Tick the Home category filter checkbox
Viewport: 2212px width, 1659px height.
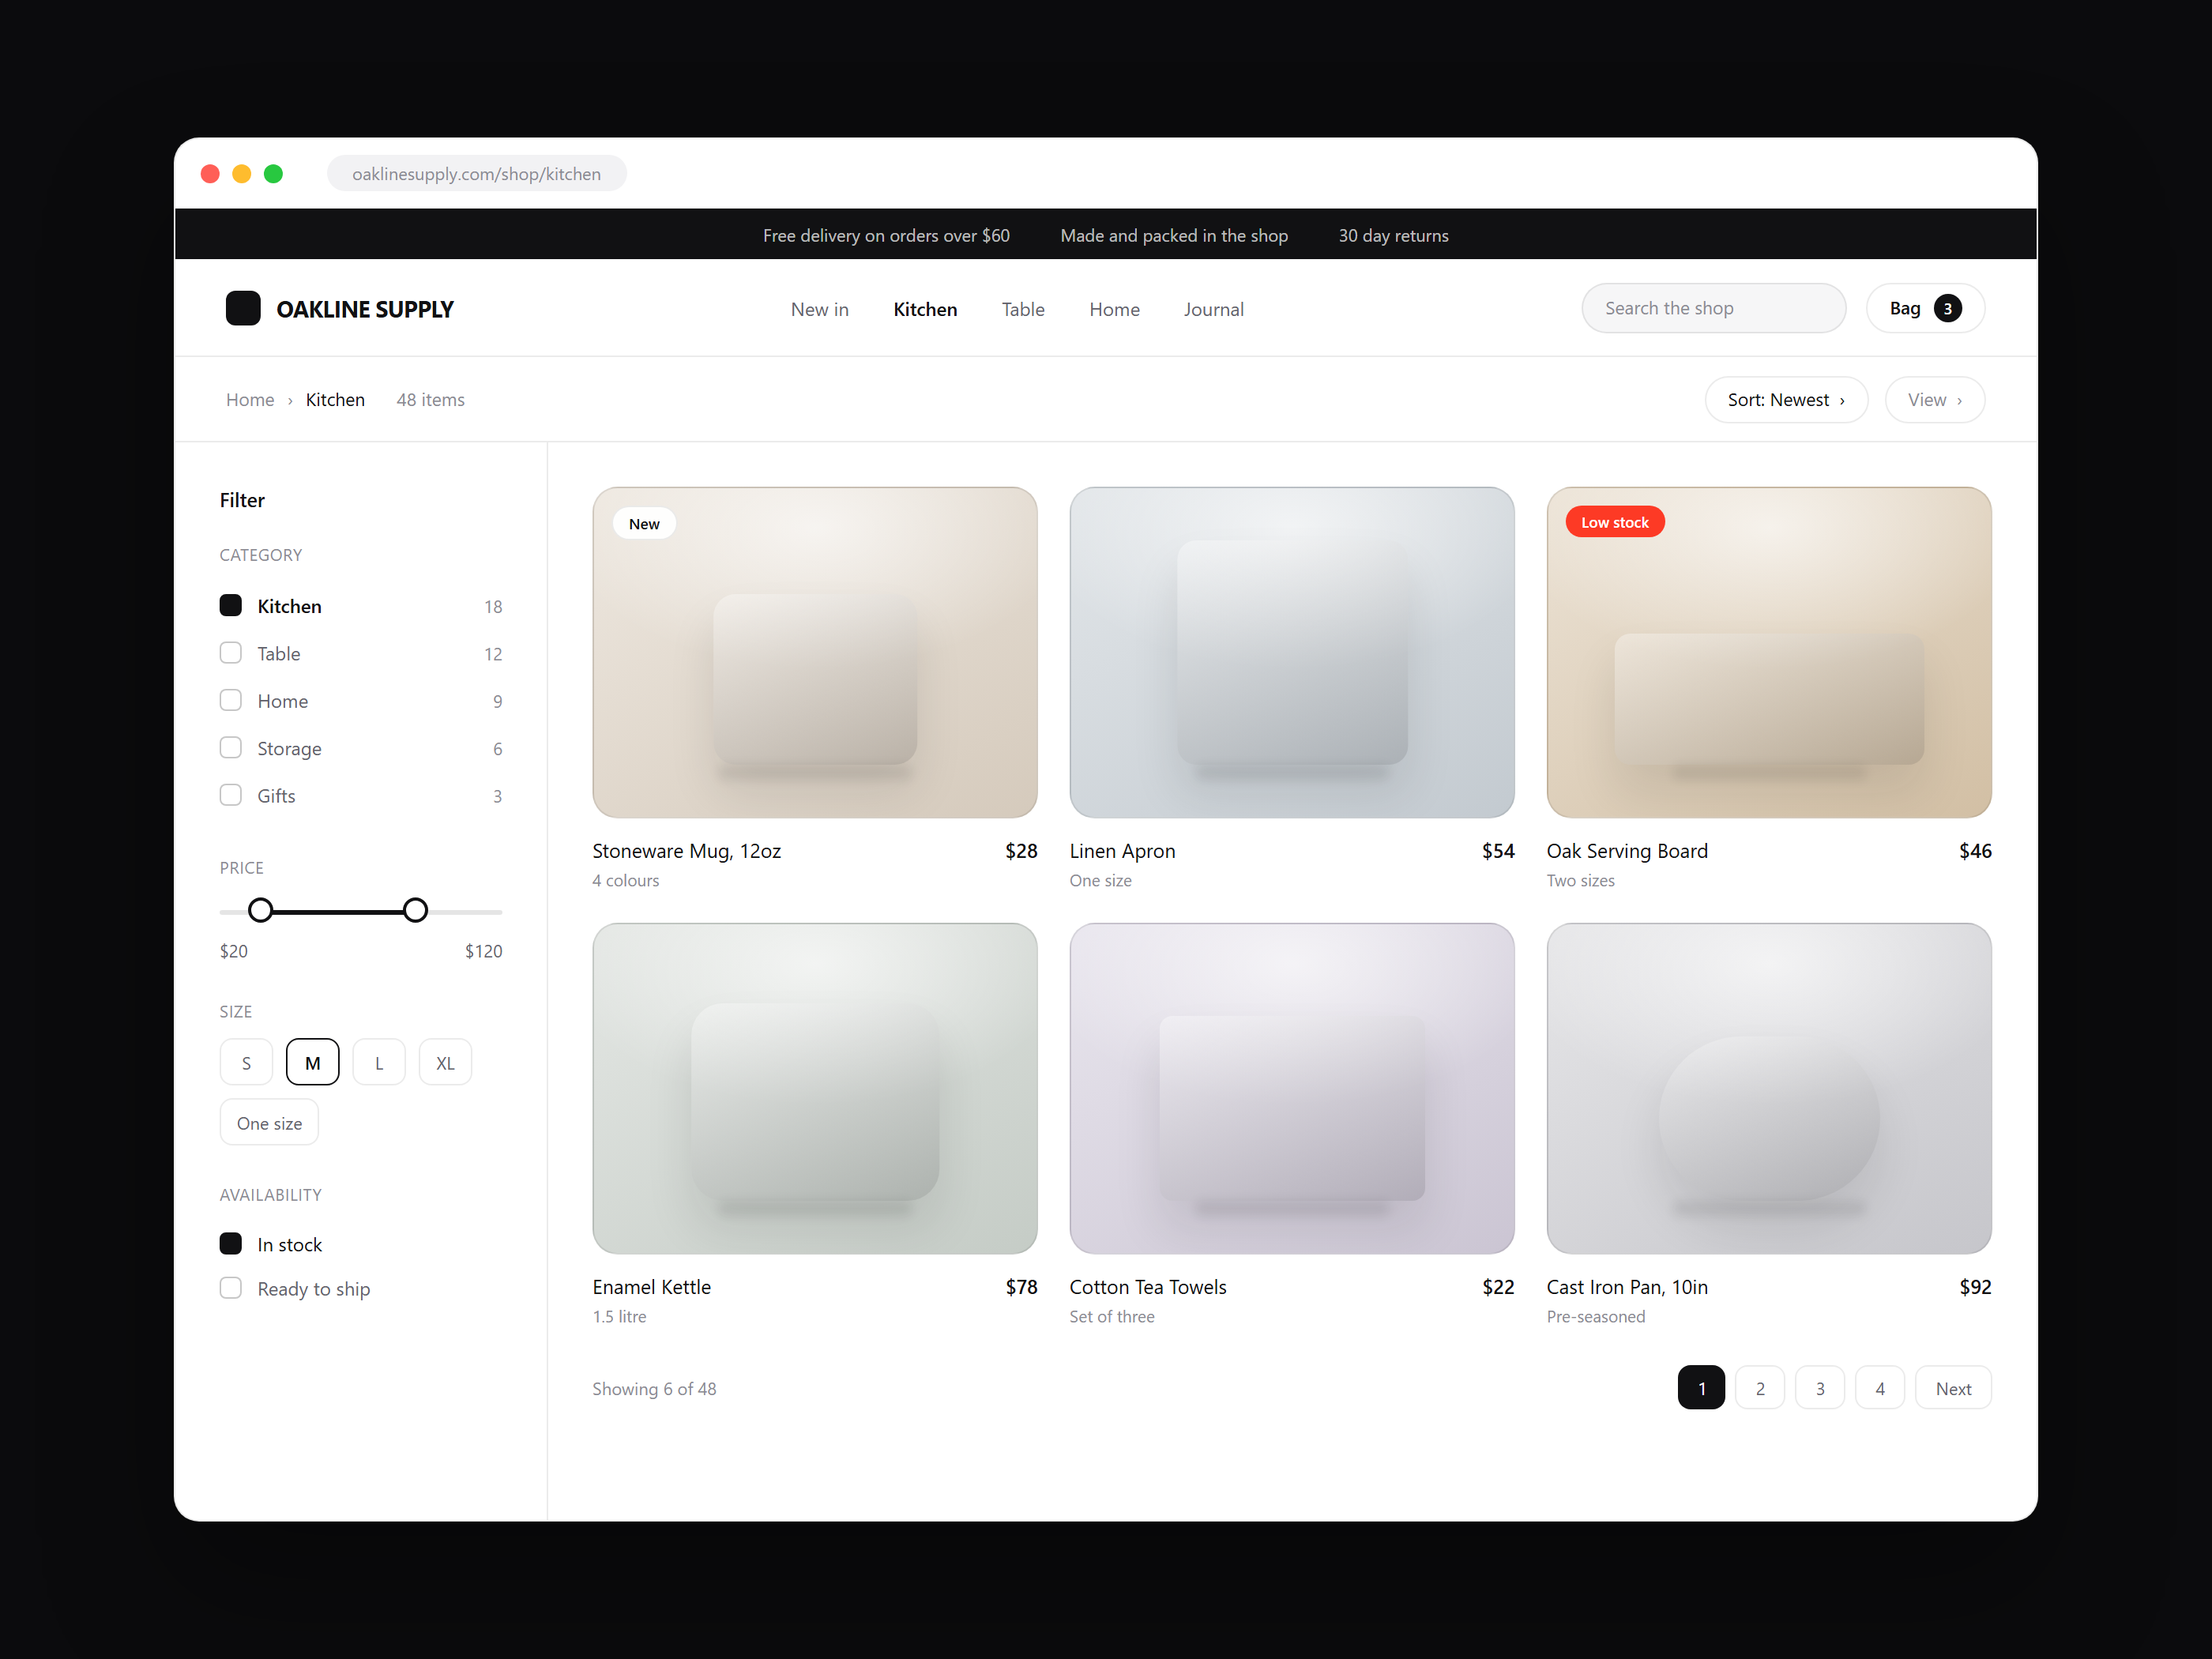tap(231, 700)
